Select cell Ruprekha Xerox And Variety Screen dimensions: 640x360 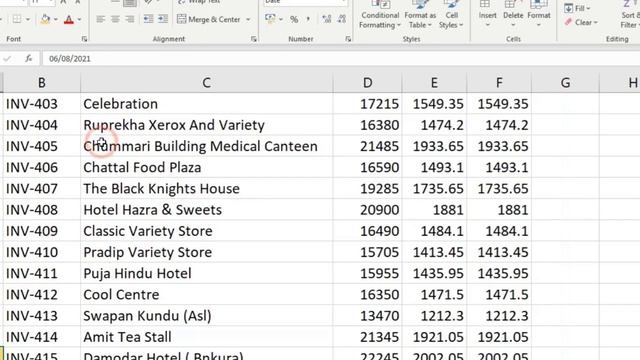(207, 125)
